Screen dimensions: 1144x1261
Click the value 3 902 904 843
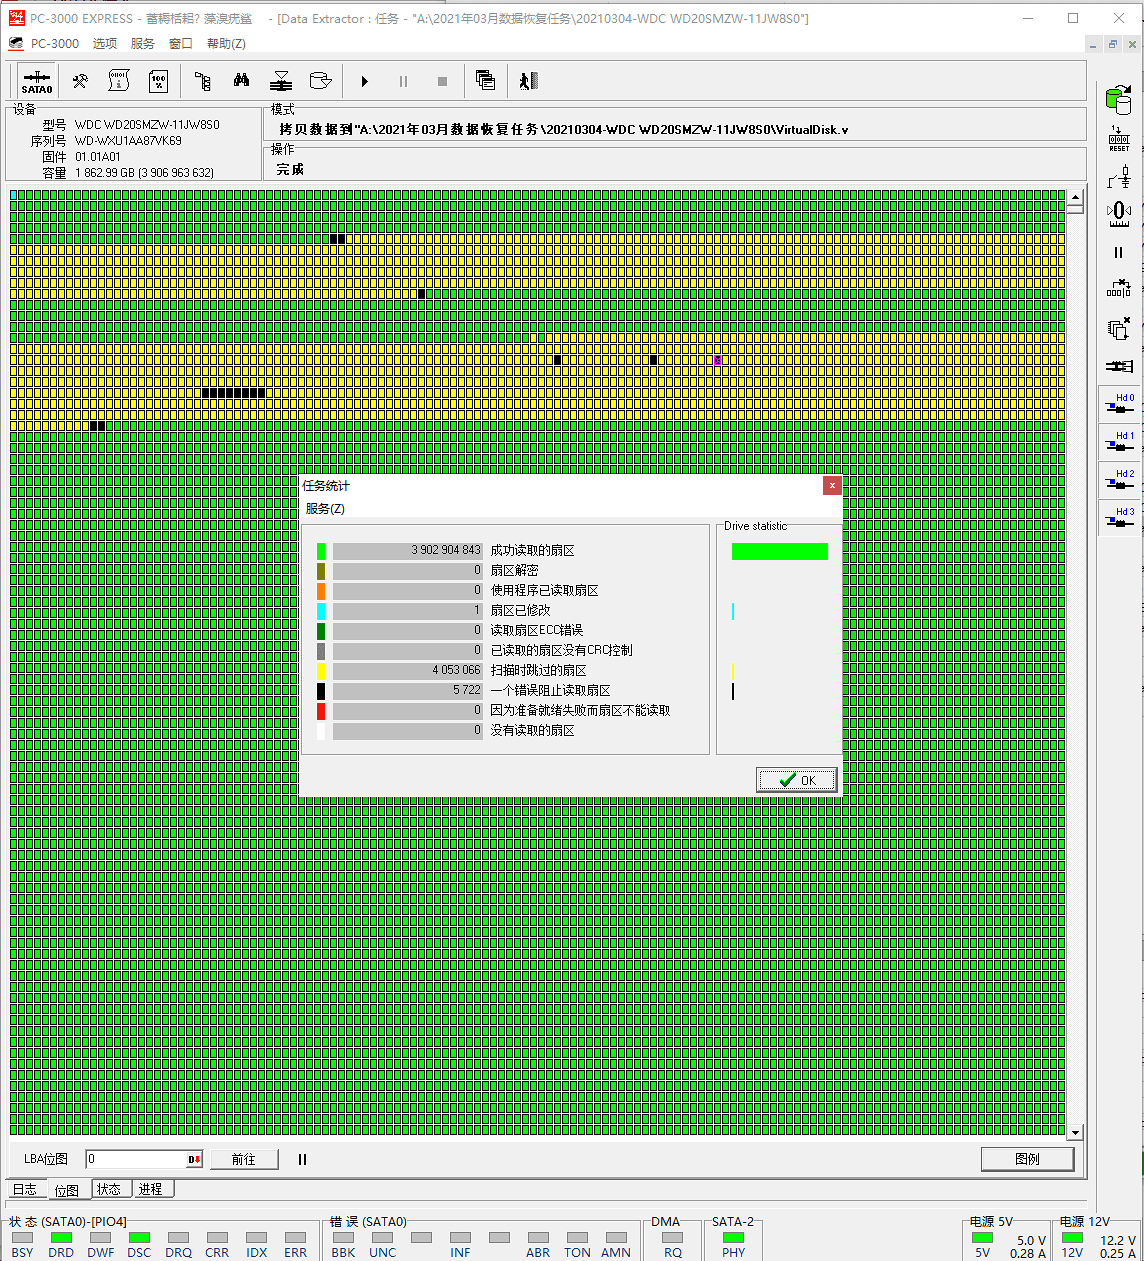446,550
